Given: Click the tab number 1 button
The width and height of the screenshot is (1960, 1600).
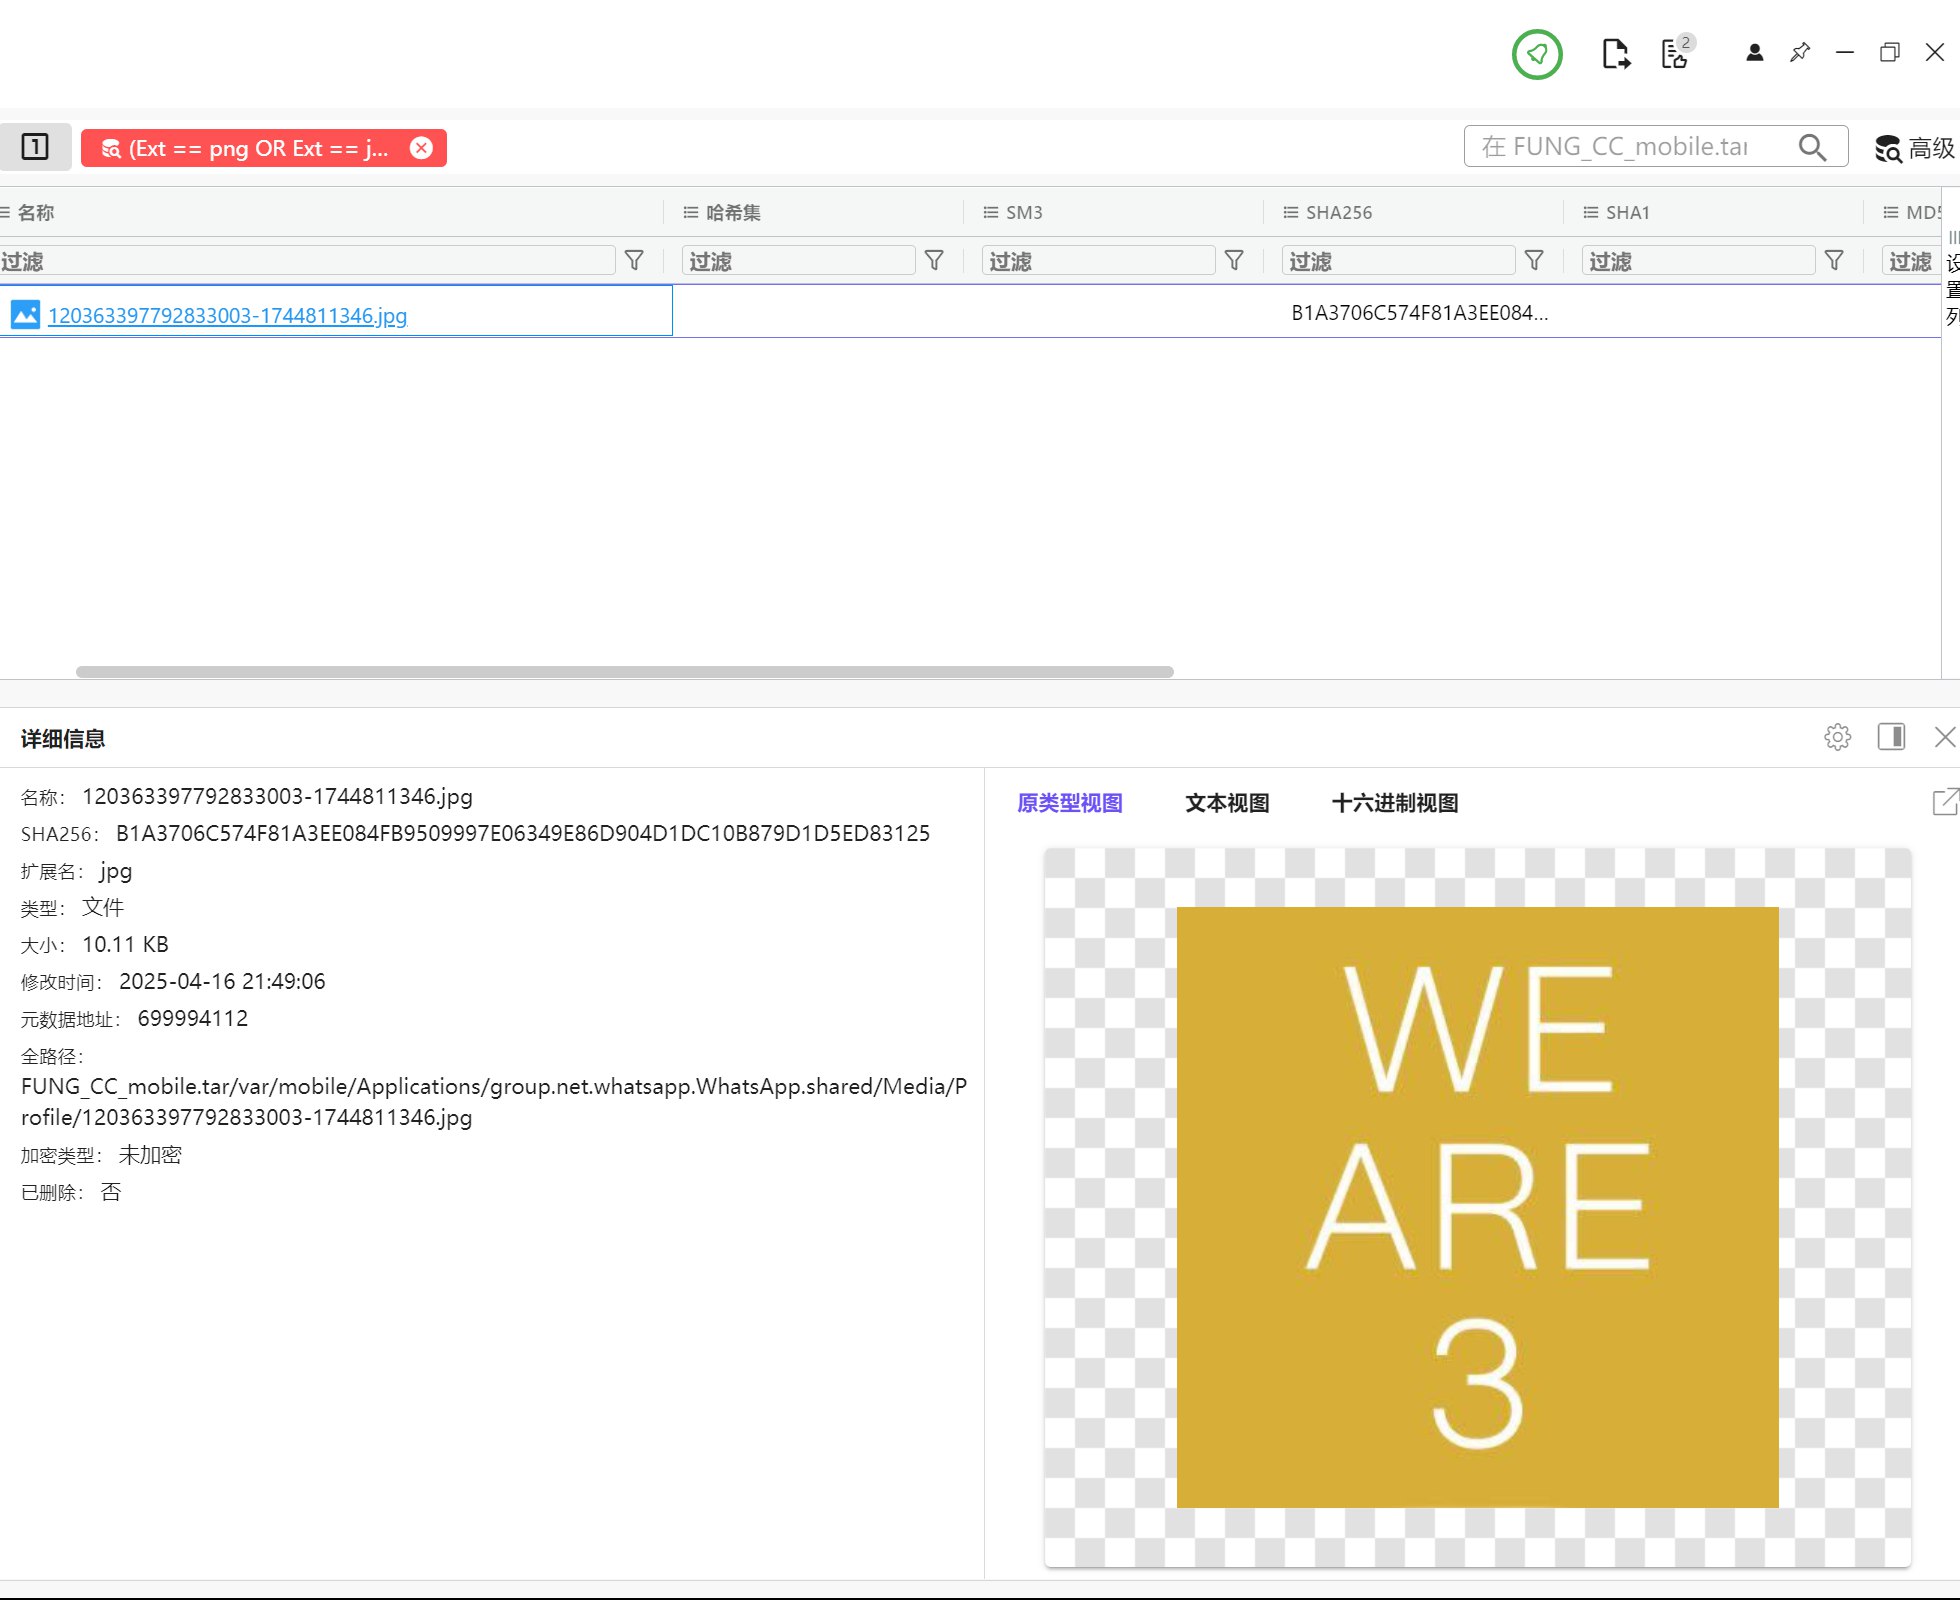Looking at the screenshot, I should click(x=35, y=147).
